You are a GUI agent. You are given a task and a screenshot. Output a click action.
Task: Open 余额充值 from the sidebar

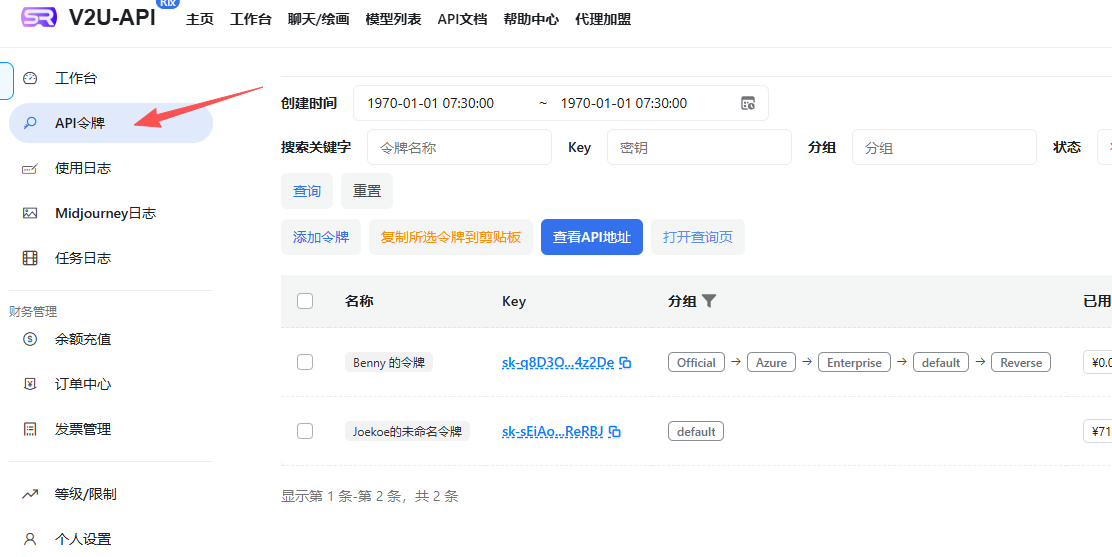(x=82, y=339)
